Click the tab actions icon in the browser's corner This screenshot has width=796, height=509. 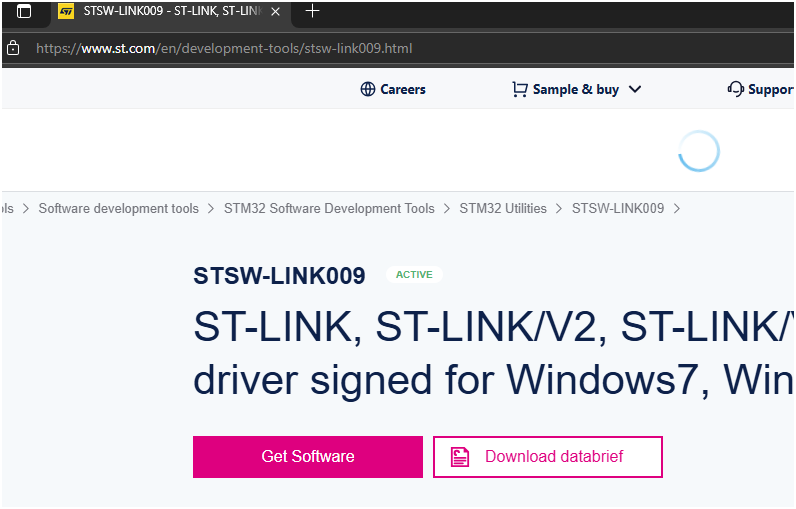[24, 11]
